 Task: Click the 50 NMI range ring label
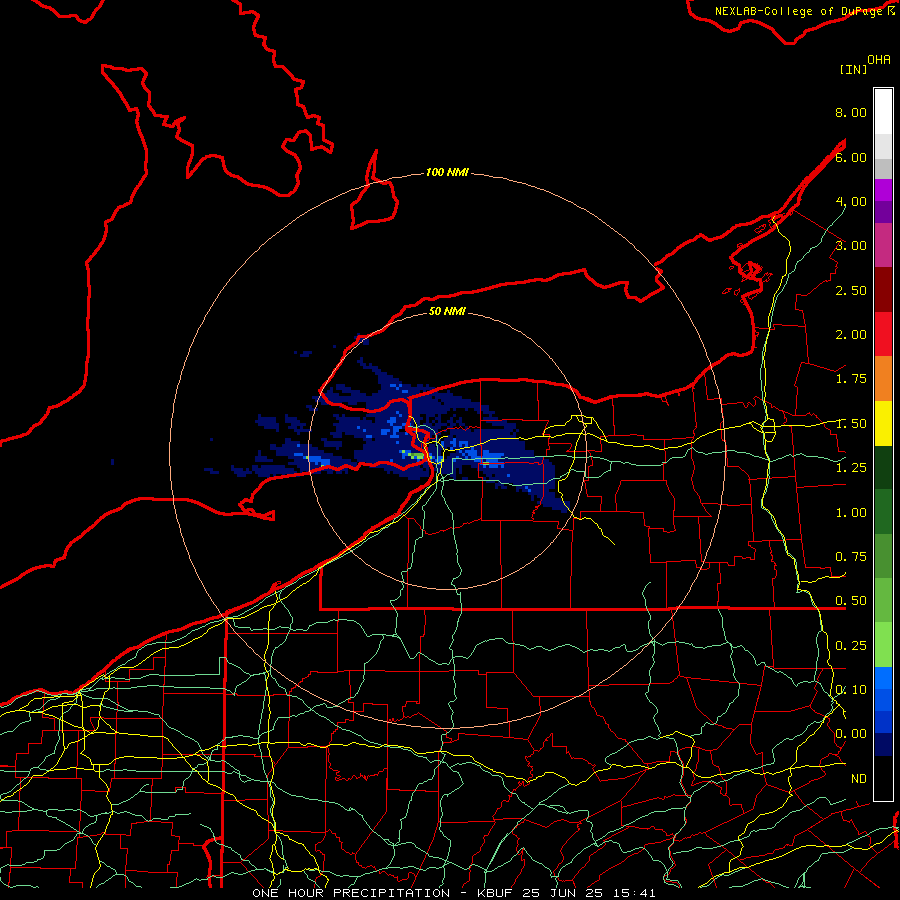coord(447,311)
